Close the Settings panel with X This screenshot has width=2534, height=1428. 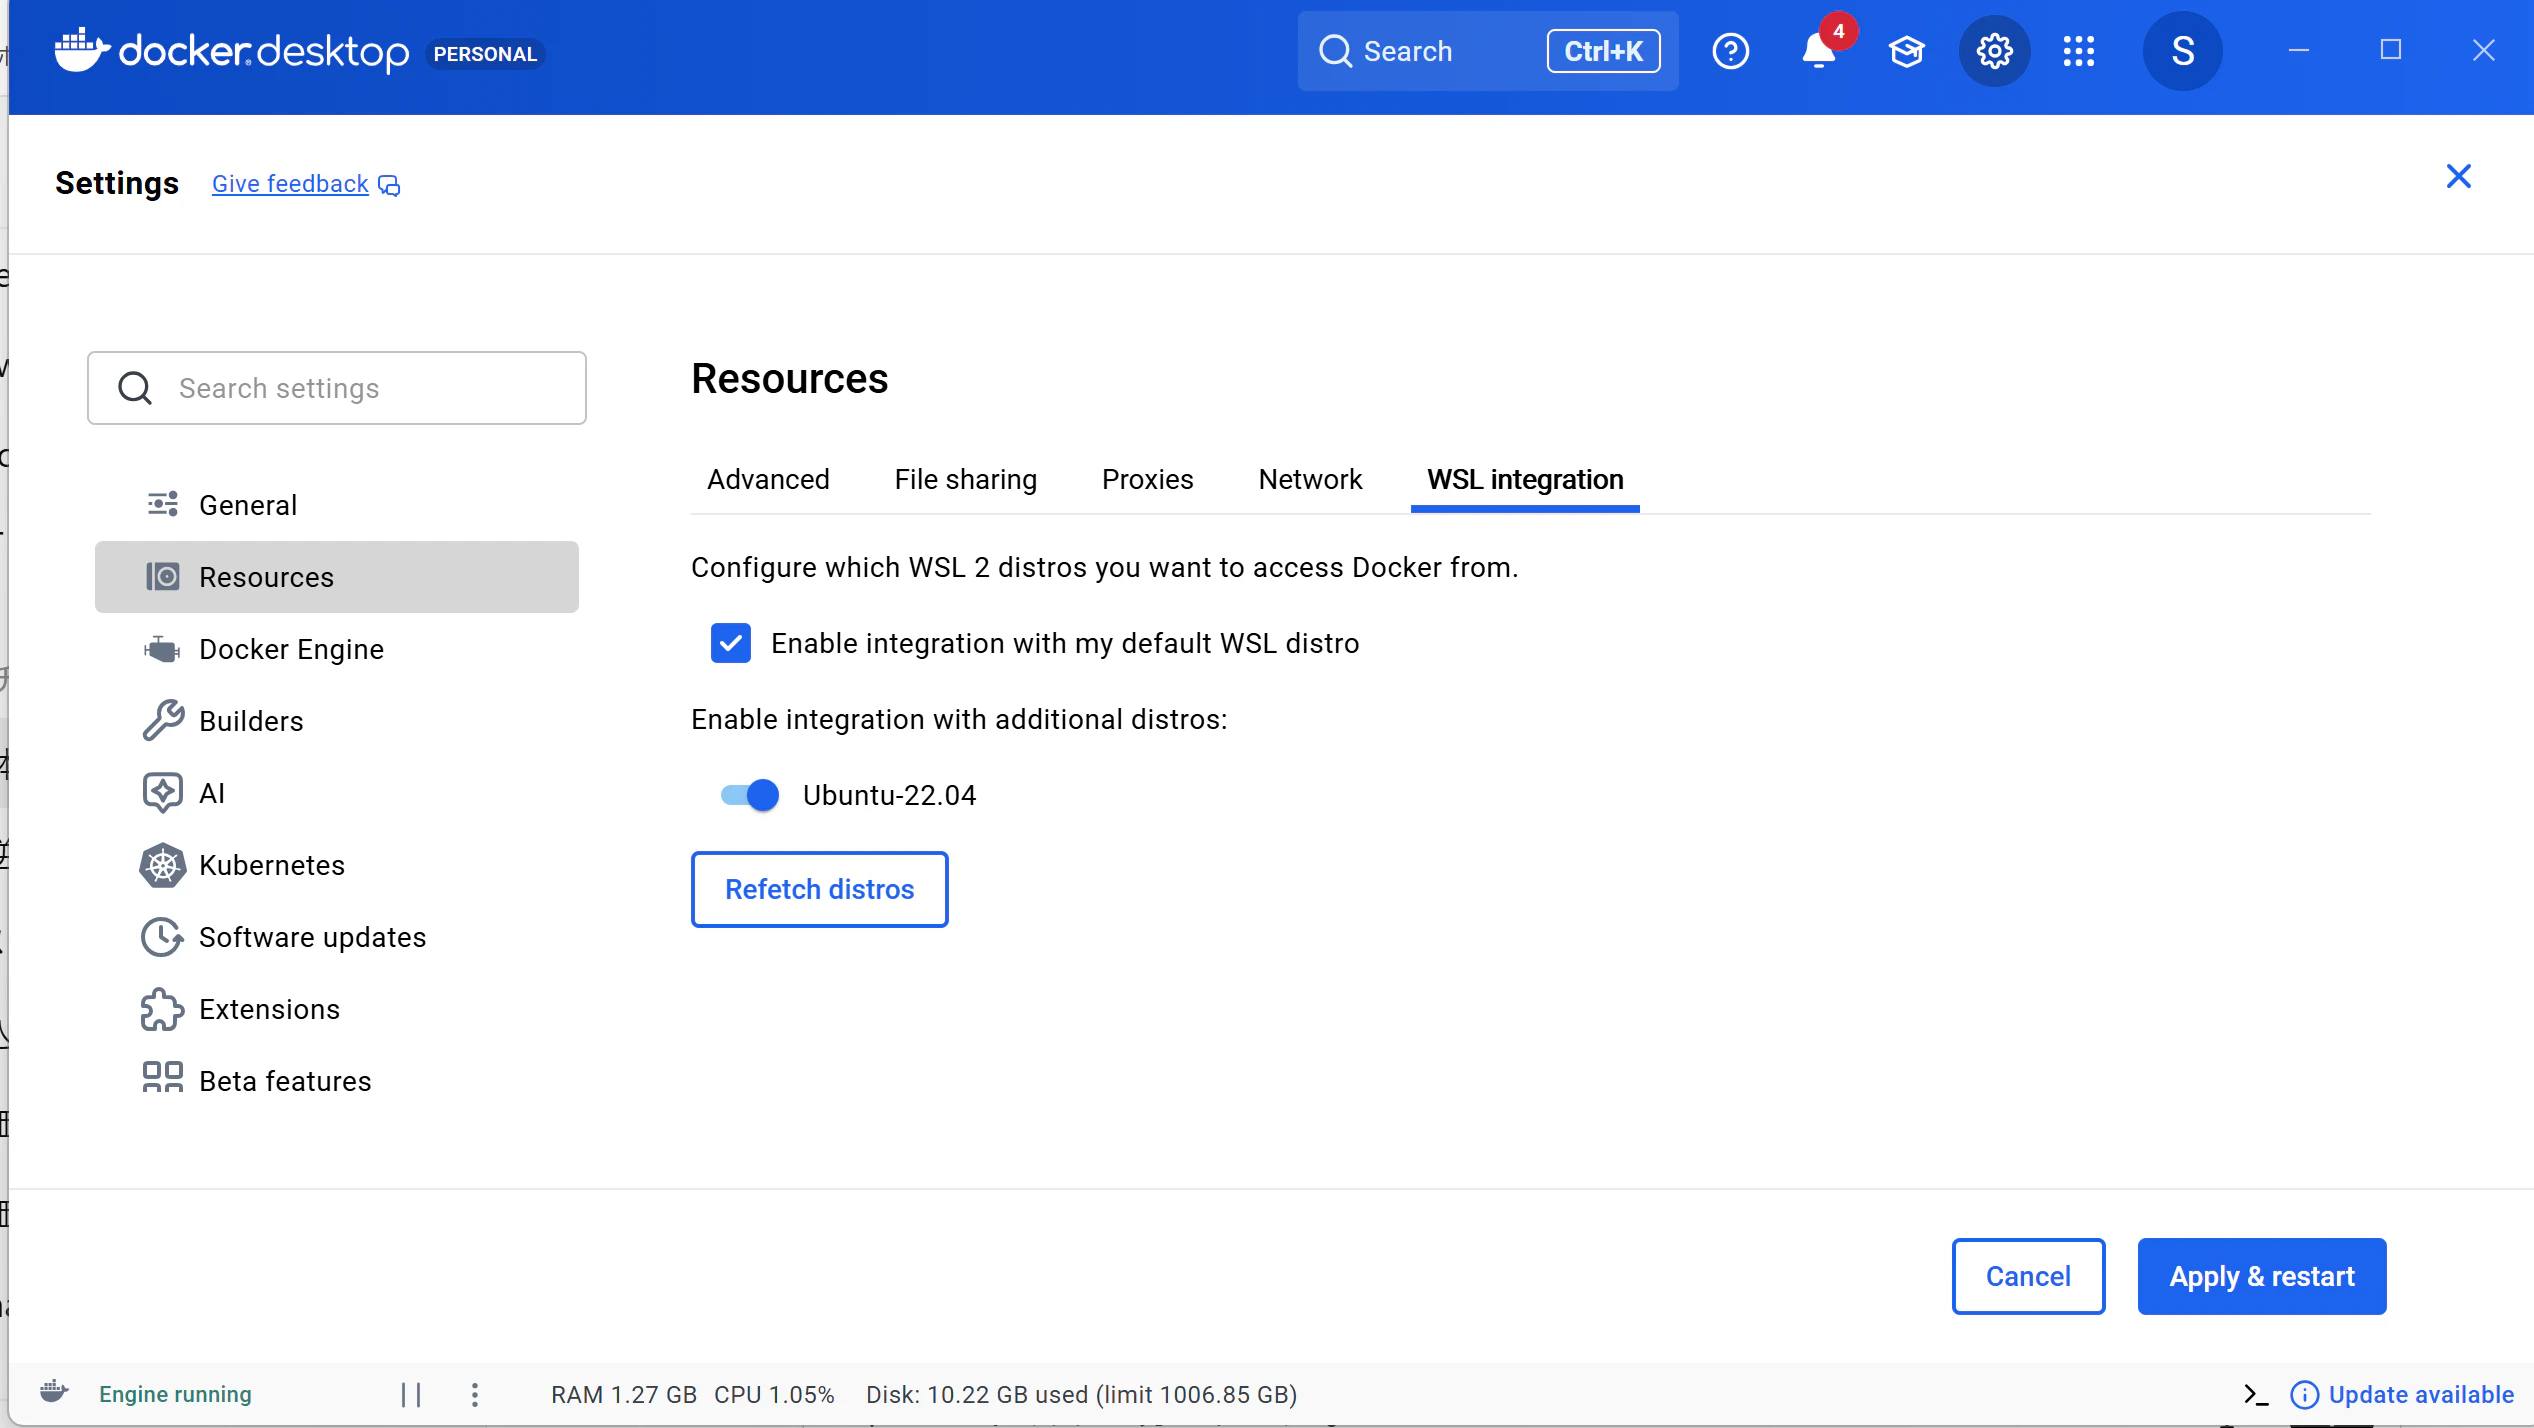click(2458, 177)
